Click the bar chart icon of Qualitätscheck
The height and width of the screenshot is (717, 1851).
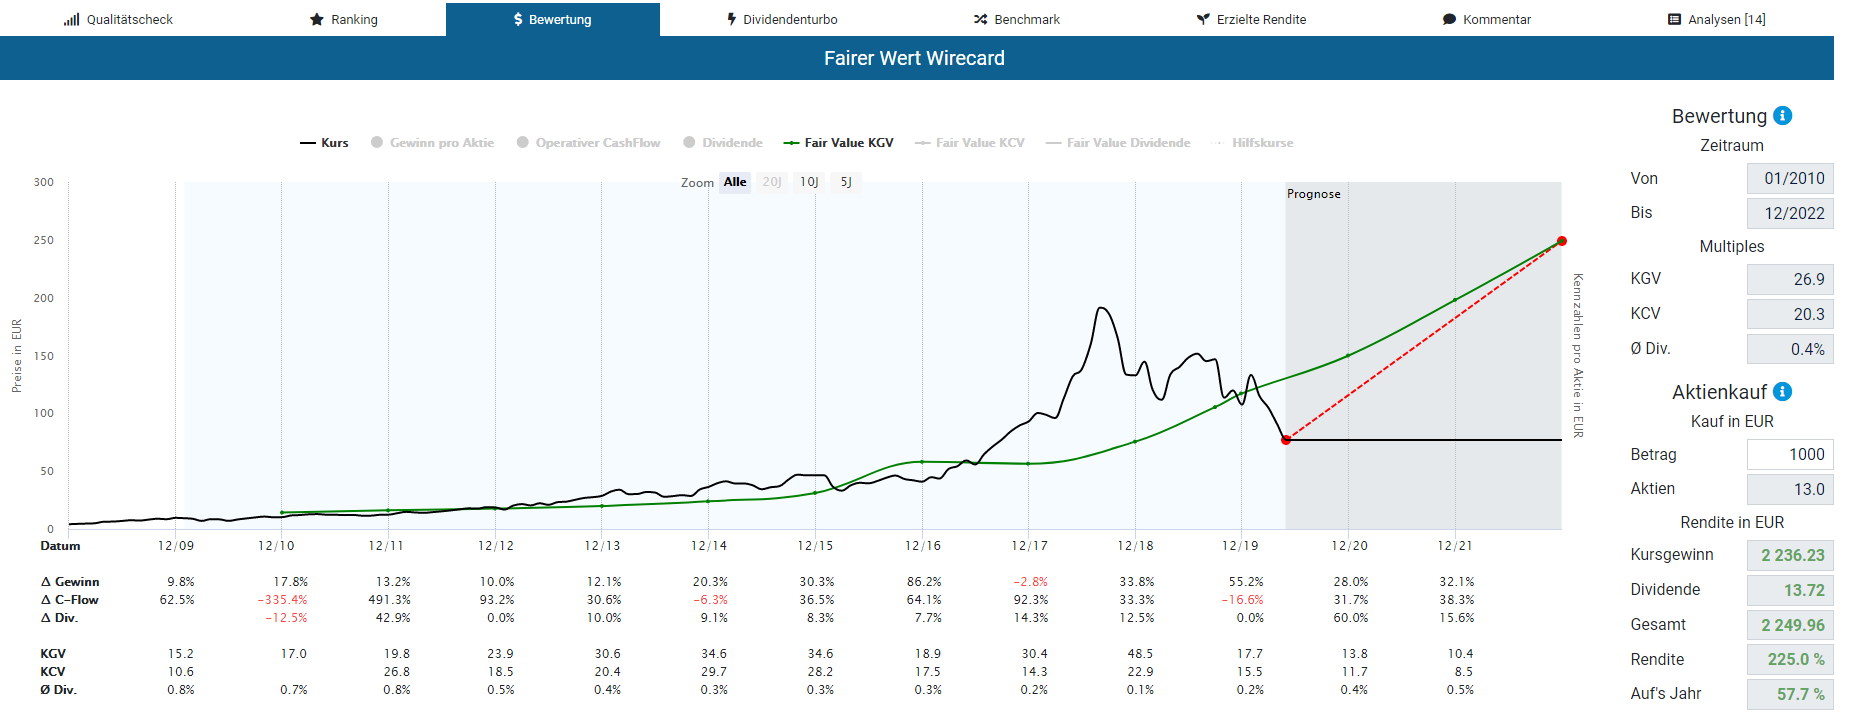coord(71,19)
